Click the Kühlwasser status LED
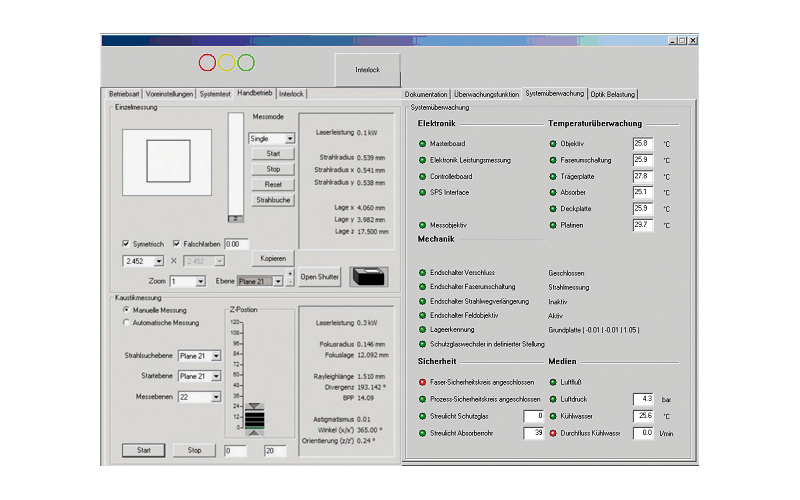The width and height of the screenshot is (800, 500). click(553, 416)
